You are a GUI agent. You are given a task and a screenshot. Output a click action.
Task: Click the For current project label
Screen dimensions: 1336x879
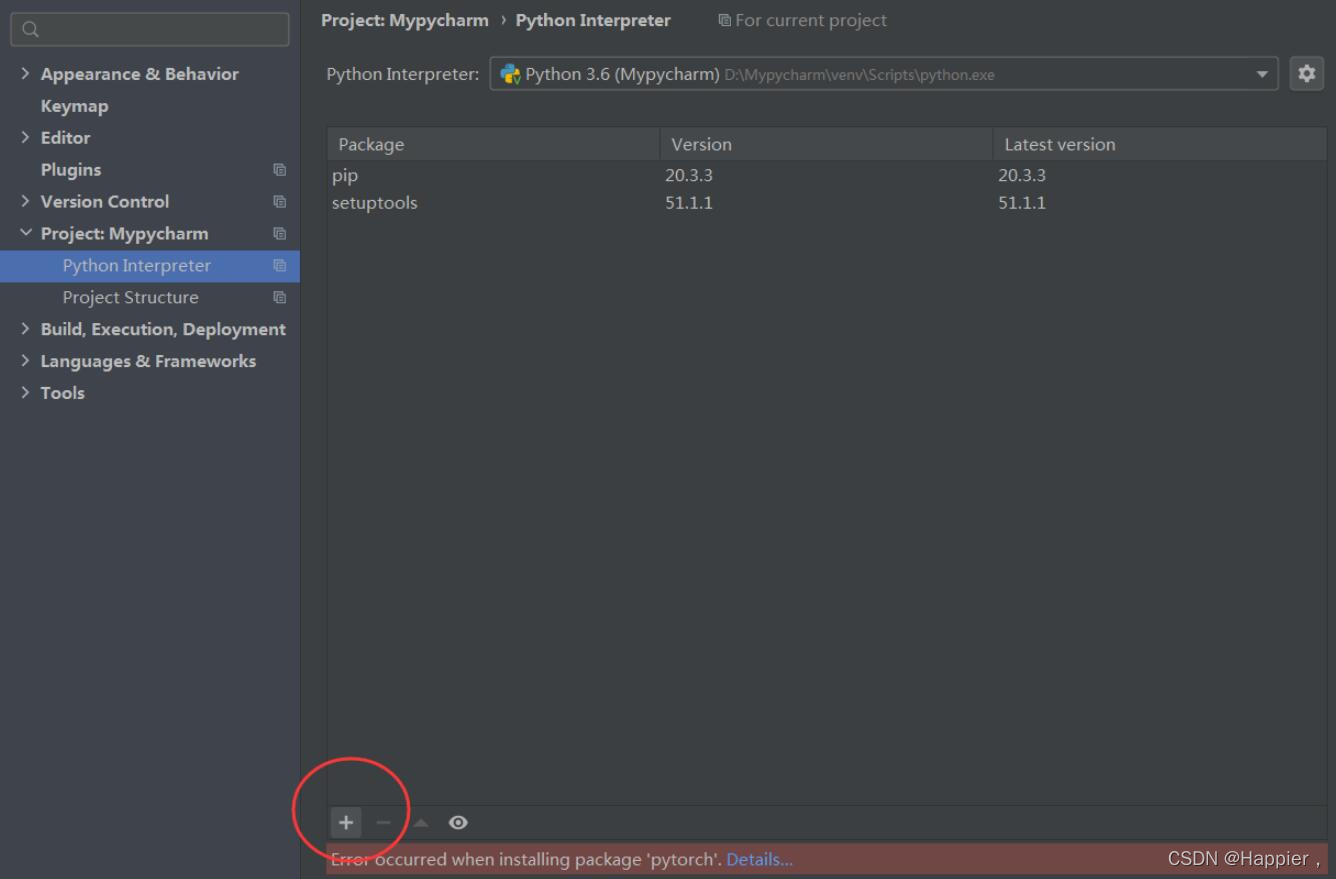click(810, 20)
